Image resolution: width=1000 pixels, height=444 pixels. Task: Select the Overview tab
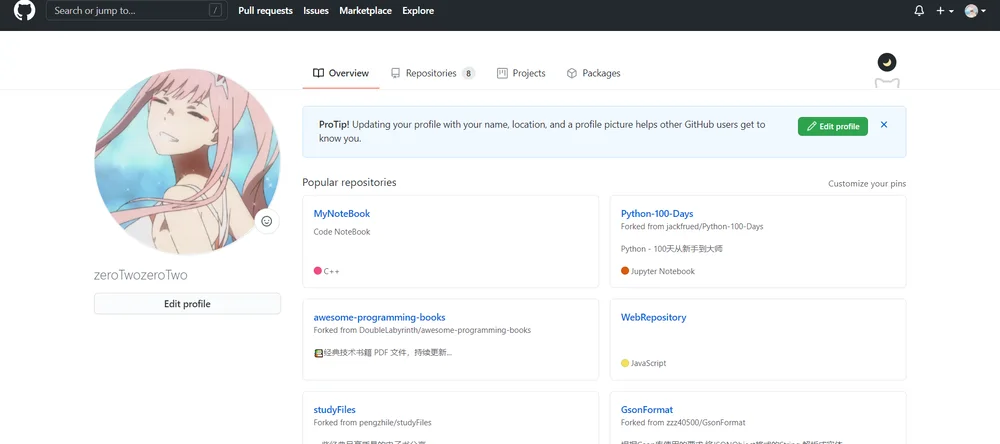(341, 73)
